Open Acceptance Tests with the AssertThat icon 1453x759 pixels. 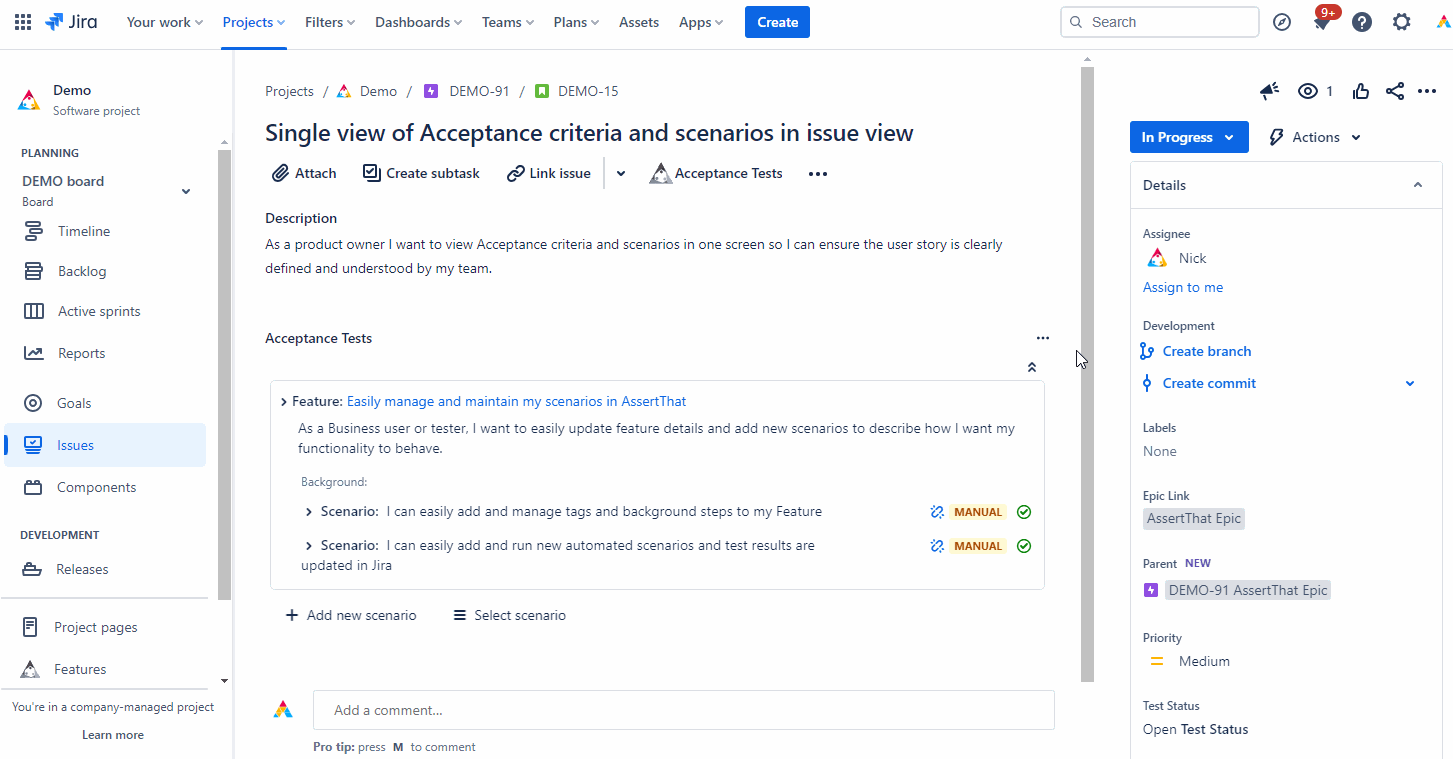pos(660,172)
